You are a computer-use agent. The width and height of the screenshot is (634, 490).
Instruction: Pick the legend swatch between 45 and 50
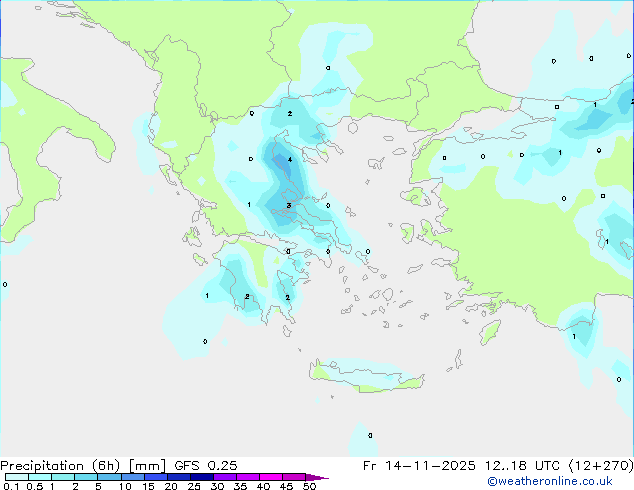click(x=294, y=477)
